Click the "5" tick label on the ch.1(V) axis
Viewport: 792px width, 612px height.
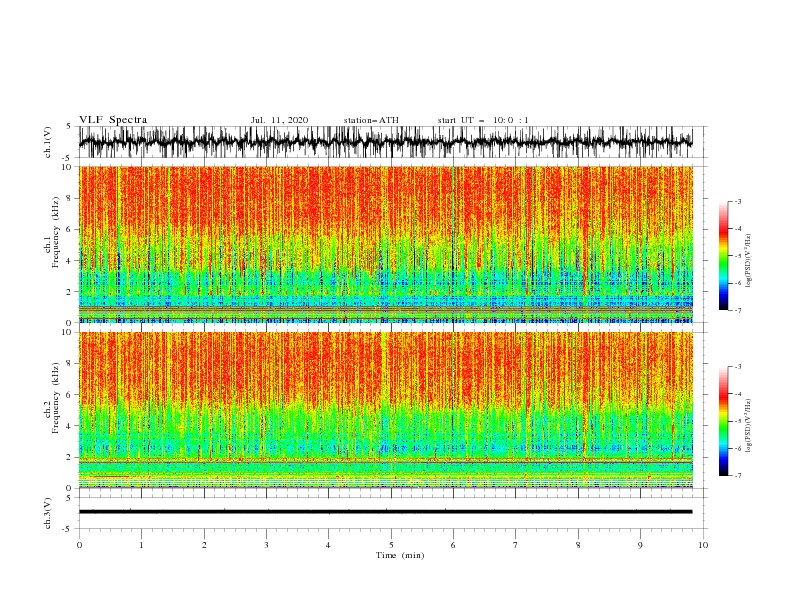(x=70, y=126)
